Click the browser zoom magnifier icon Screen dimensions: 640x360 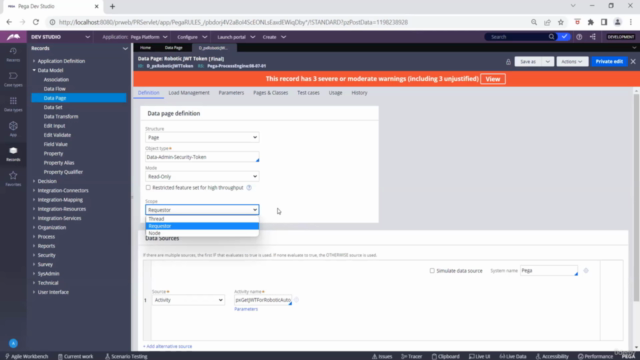tap(534, 22)
